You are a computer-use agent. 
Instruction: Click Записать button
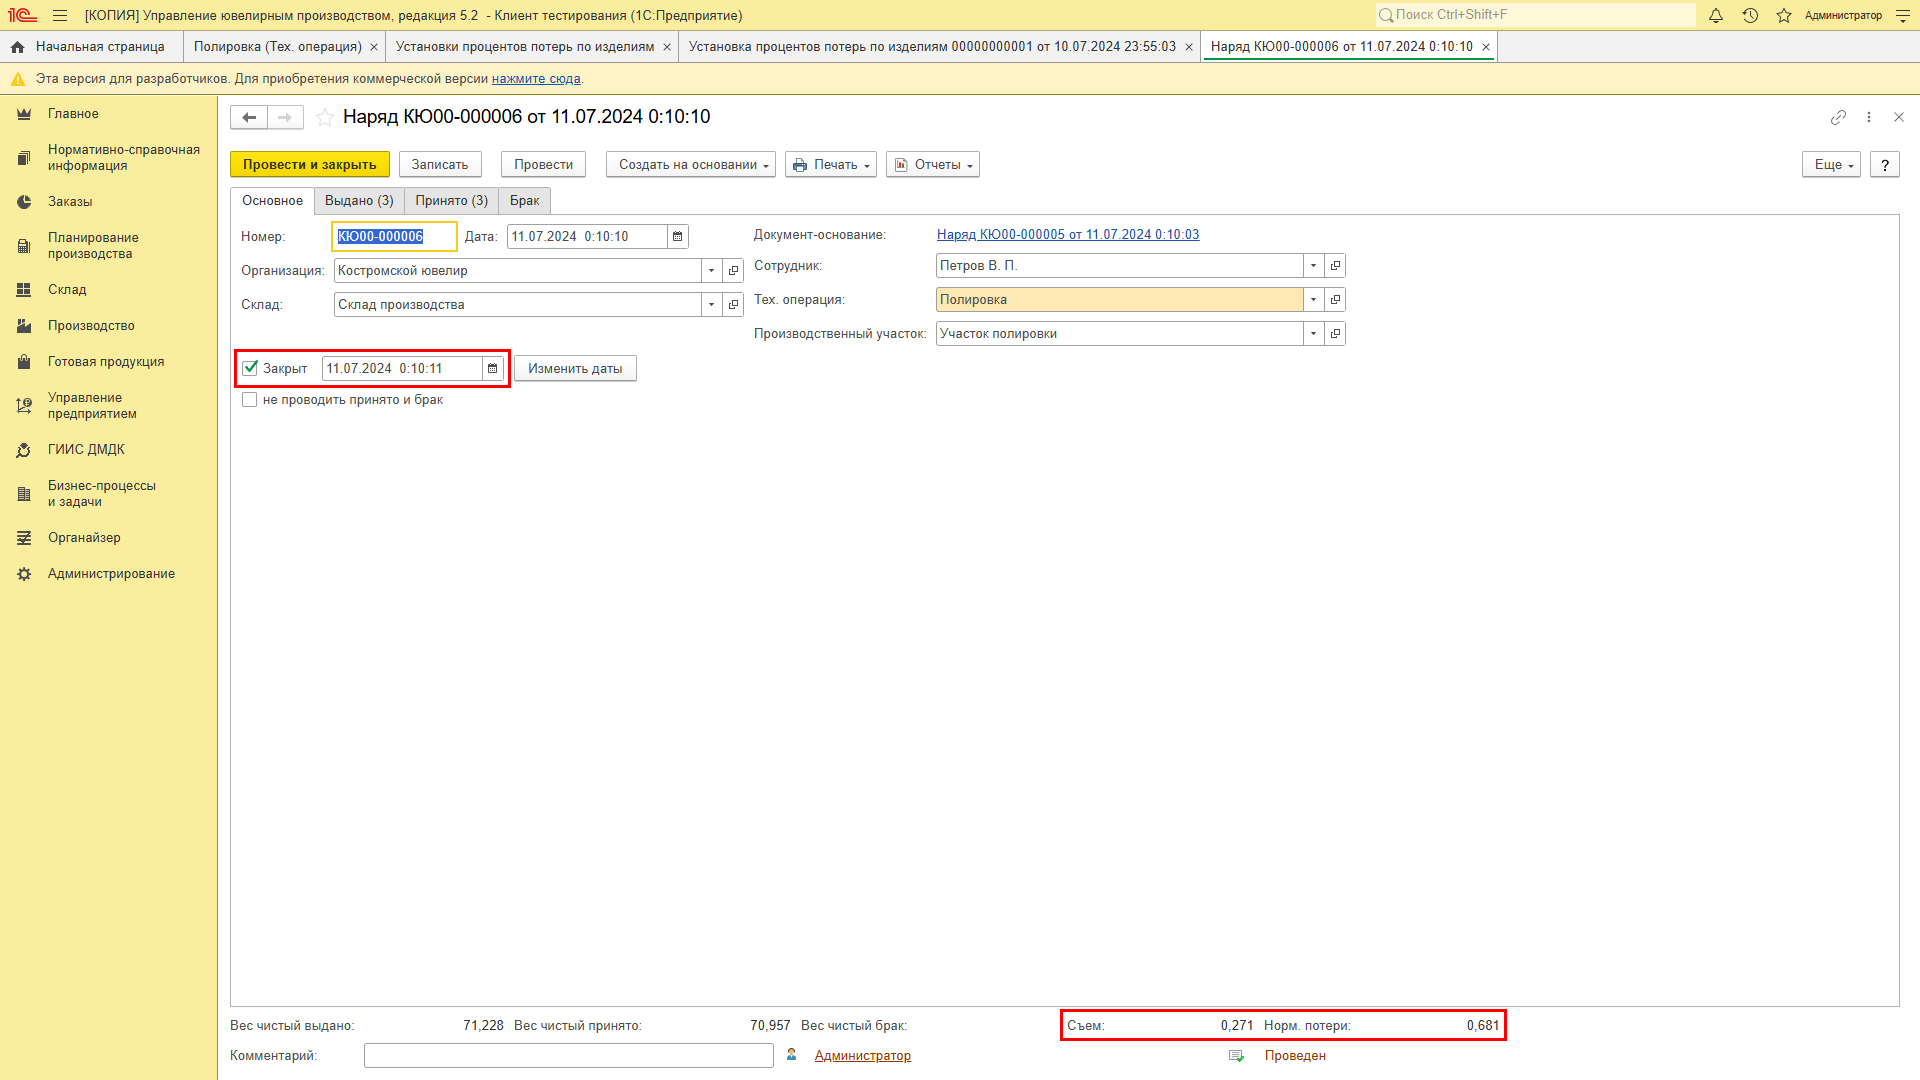coord(440,165)
